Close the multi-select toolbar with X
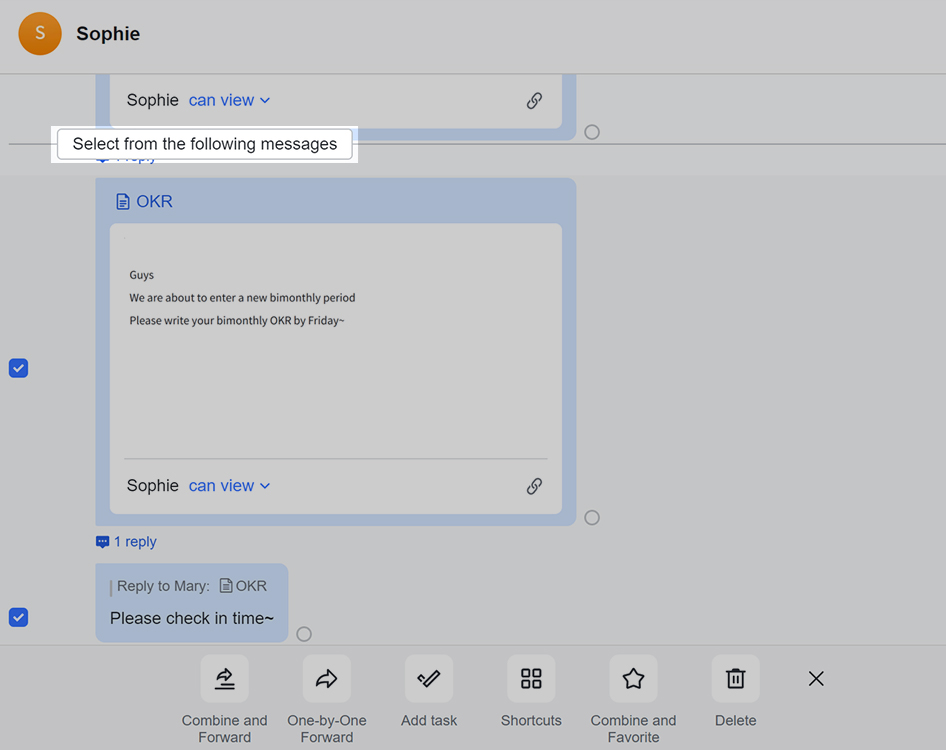 click(x=816, y=679)
